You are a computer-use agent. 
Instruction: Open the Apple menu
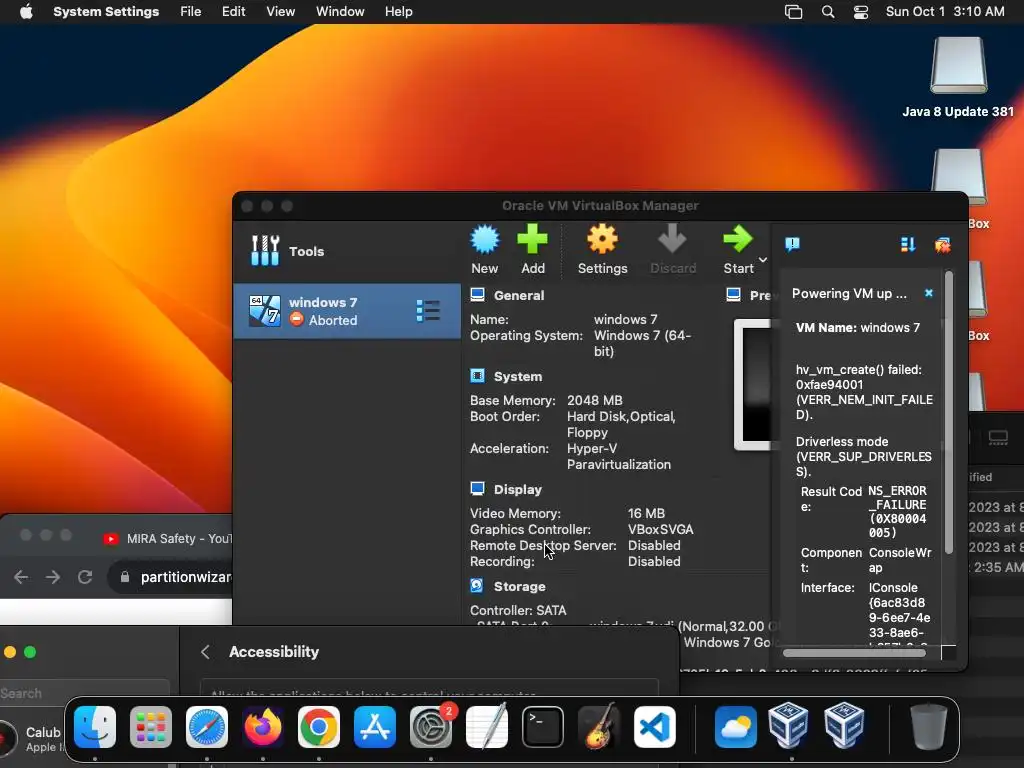tap(26, 11)
